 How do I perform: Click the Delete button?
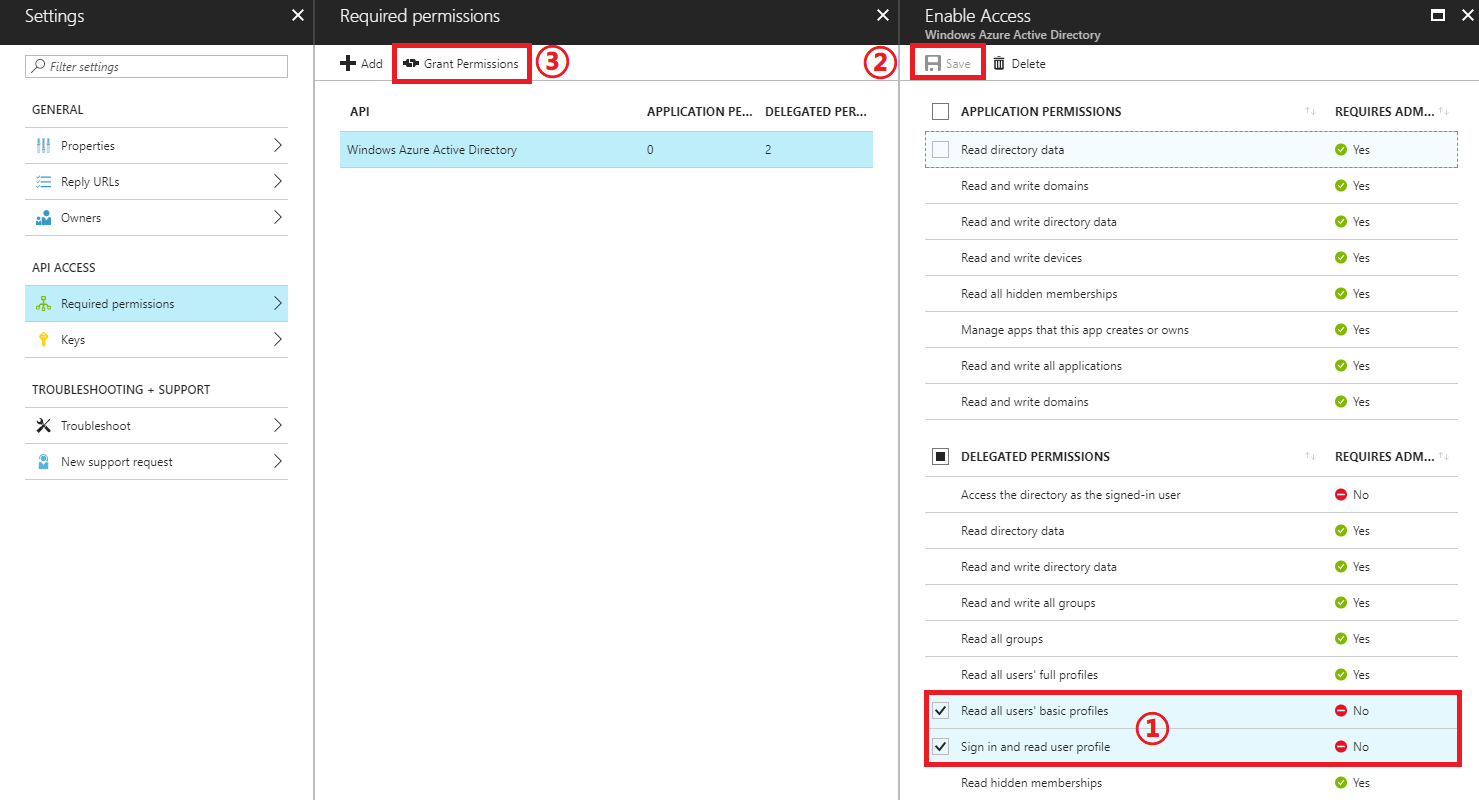click(1019, 63)
